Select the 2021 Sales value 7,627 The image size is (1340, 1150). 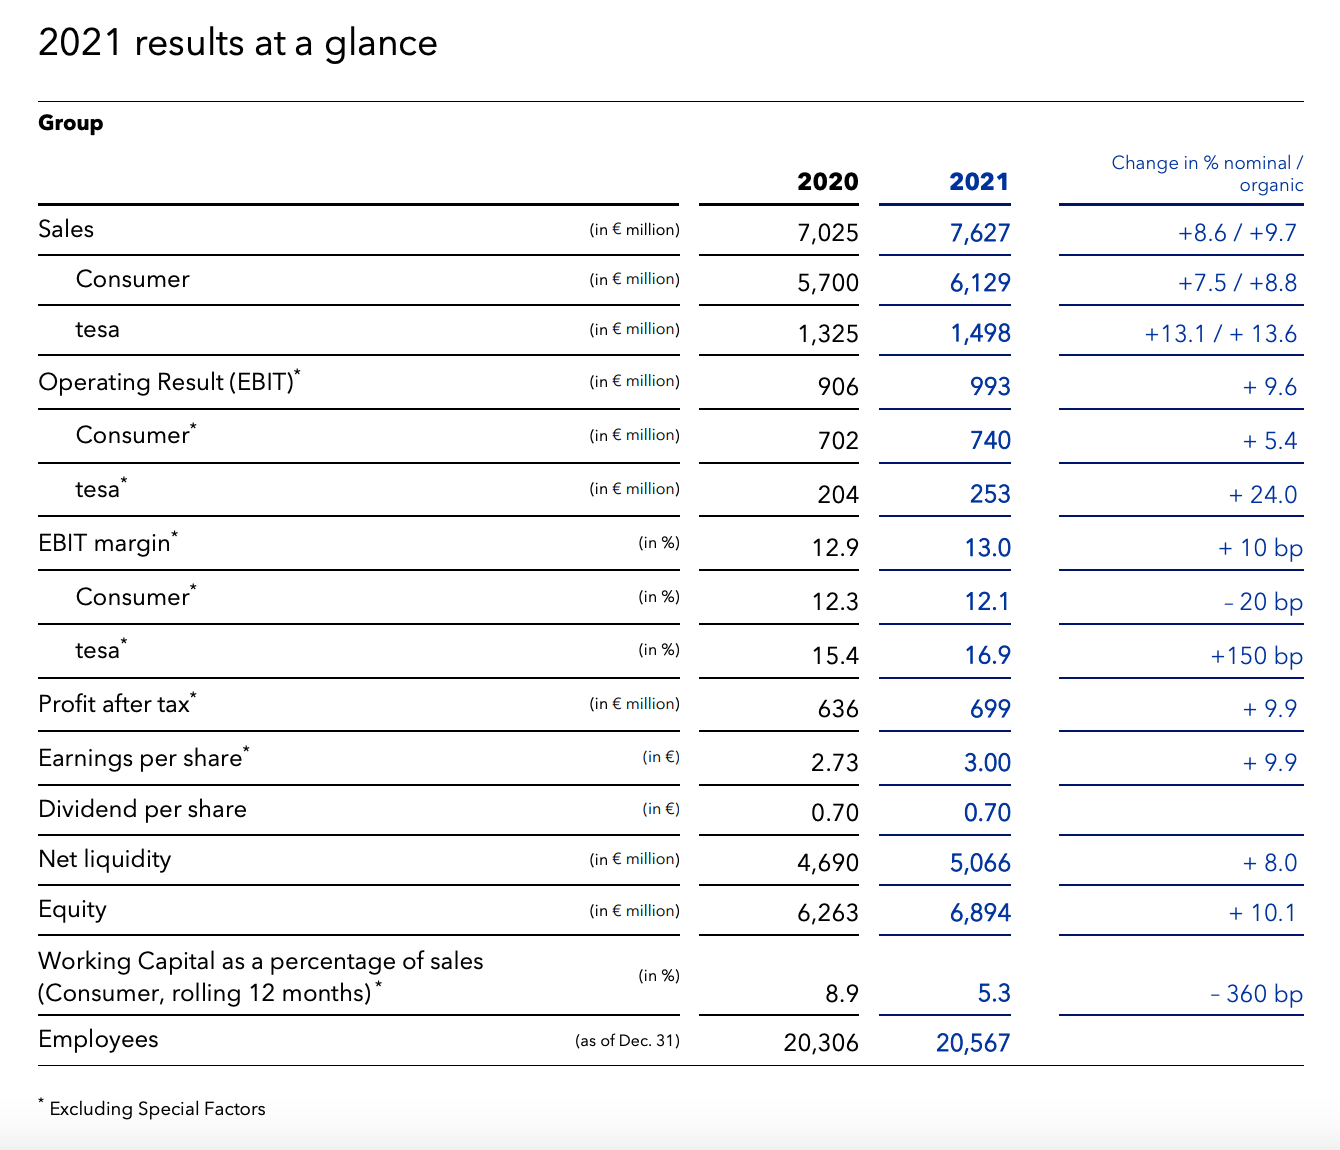coord(979,233)
